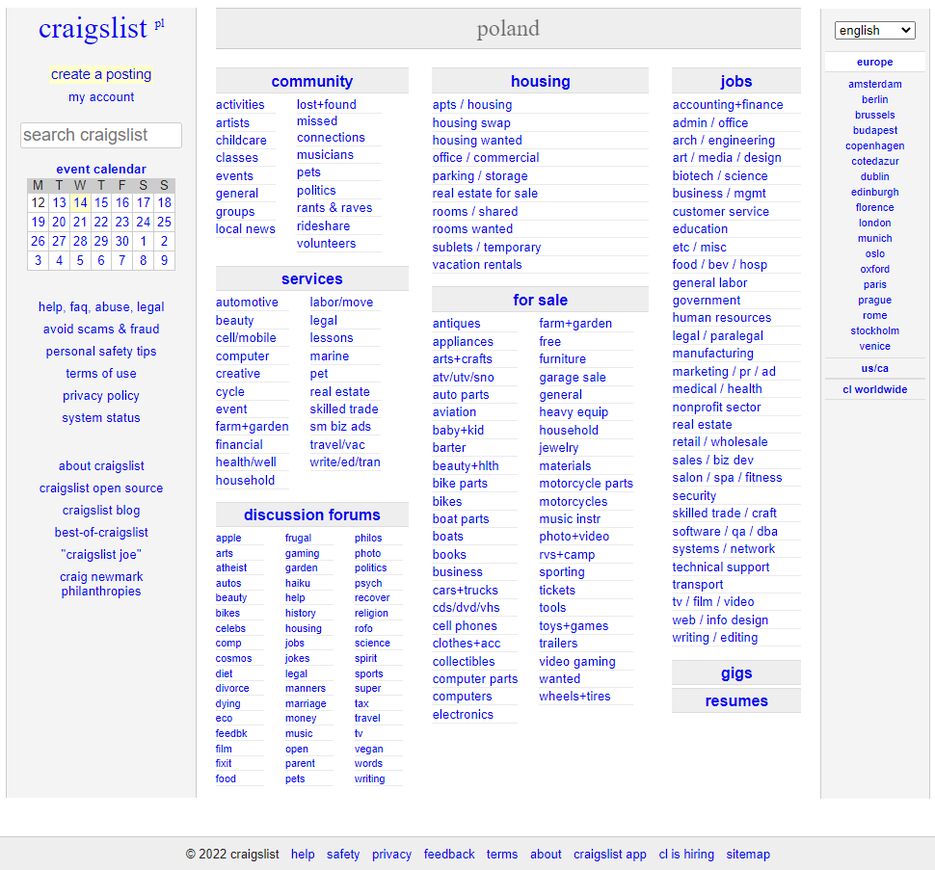Open the apple discussion forum
The height and width of the screenshot is (870, 935).
(228, 538)
